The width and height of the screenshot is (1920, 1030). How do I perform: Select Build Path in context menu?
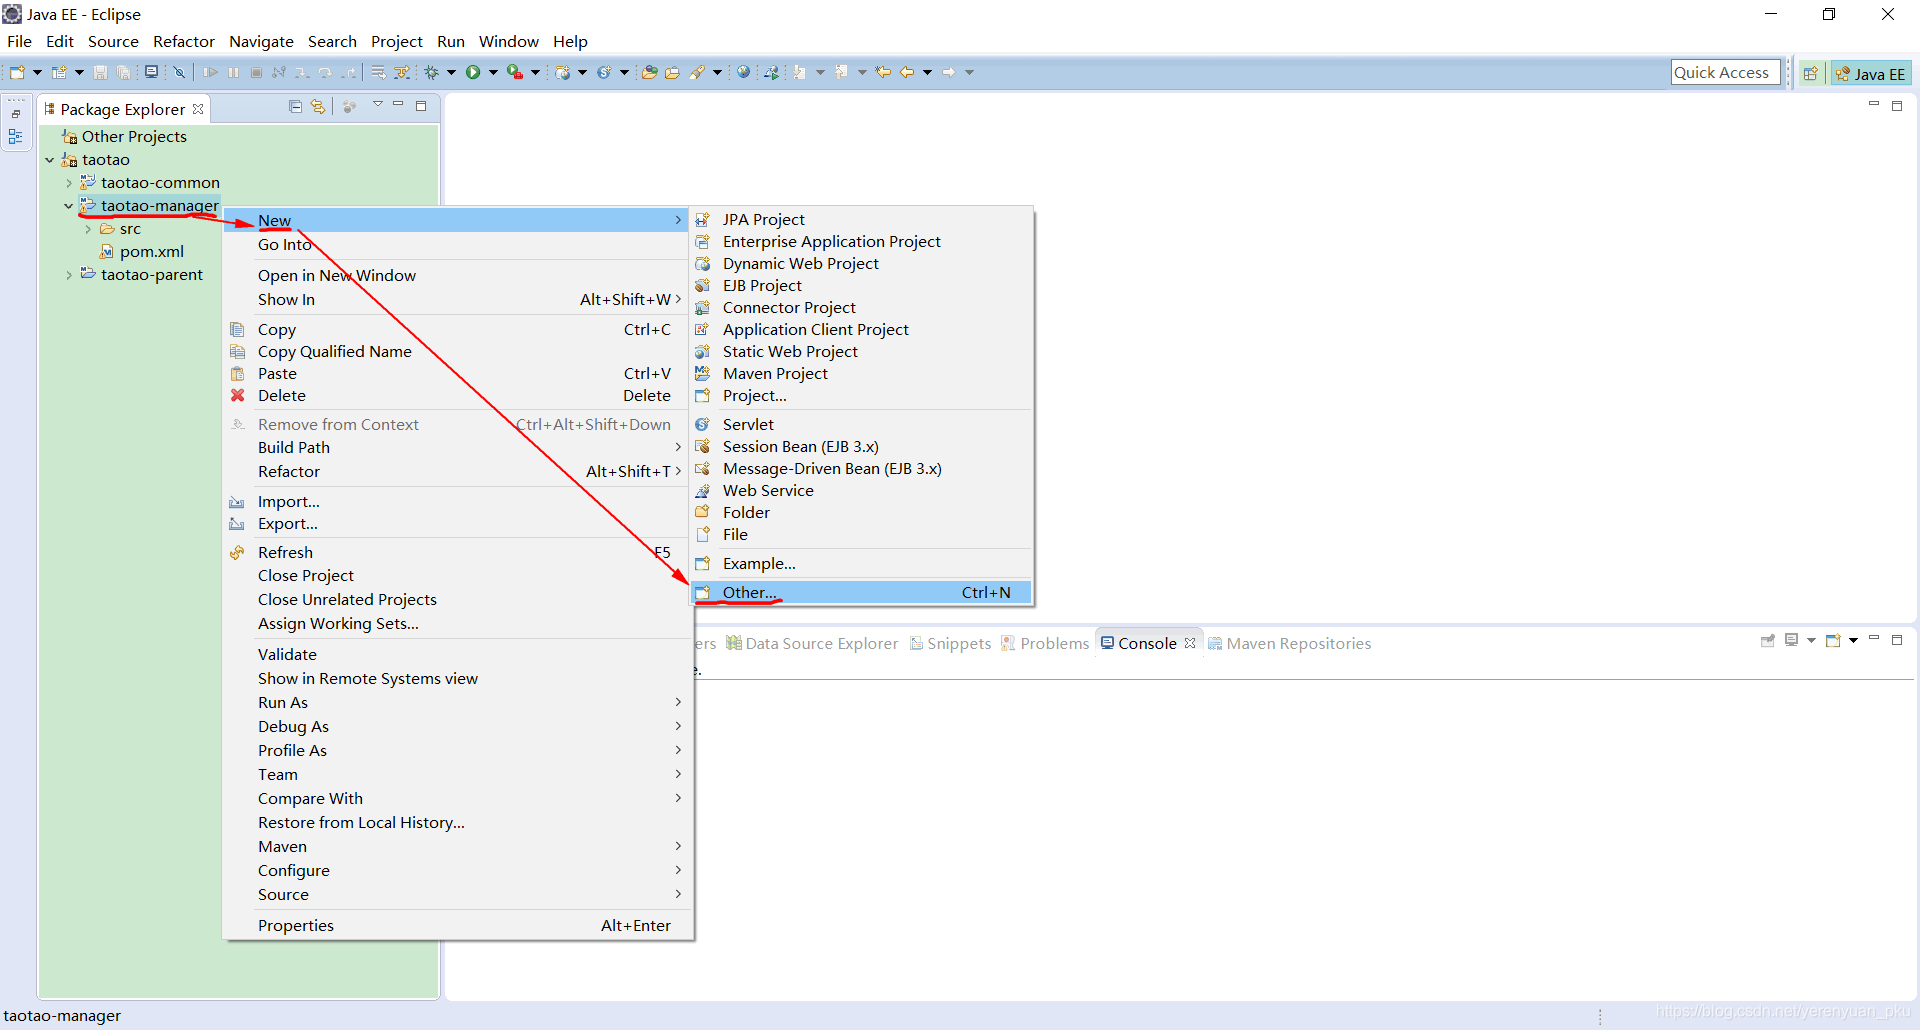(x=458, y=447)
